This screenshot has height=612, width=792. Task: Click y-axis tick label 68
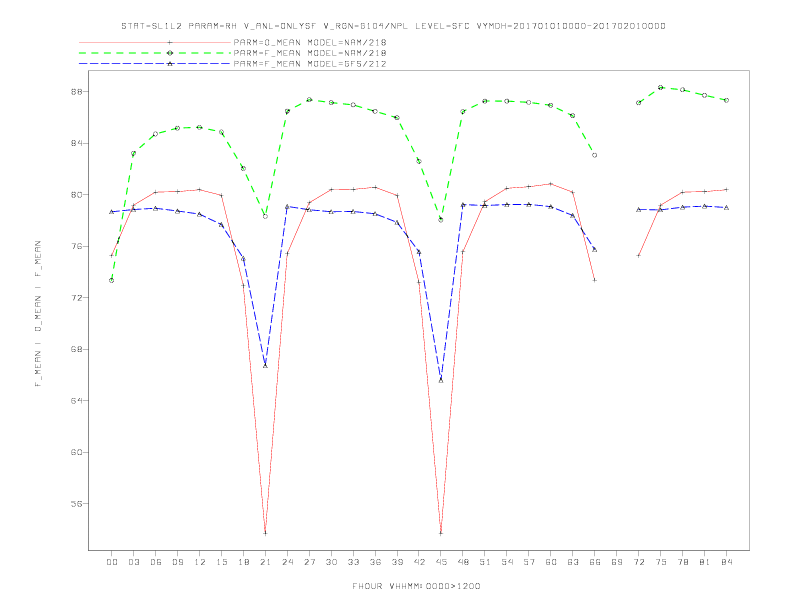pos(76,349)
